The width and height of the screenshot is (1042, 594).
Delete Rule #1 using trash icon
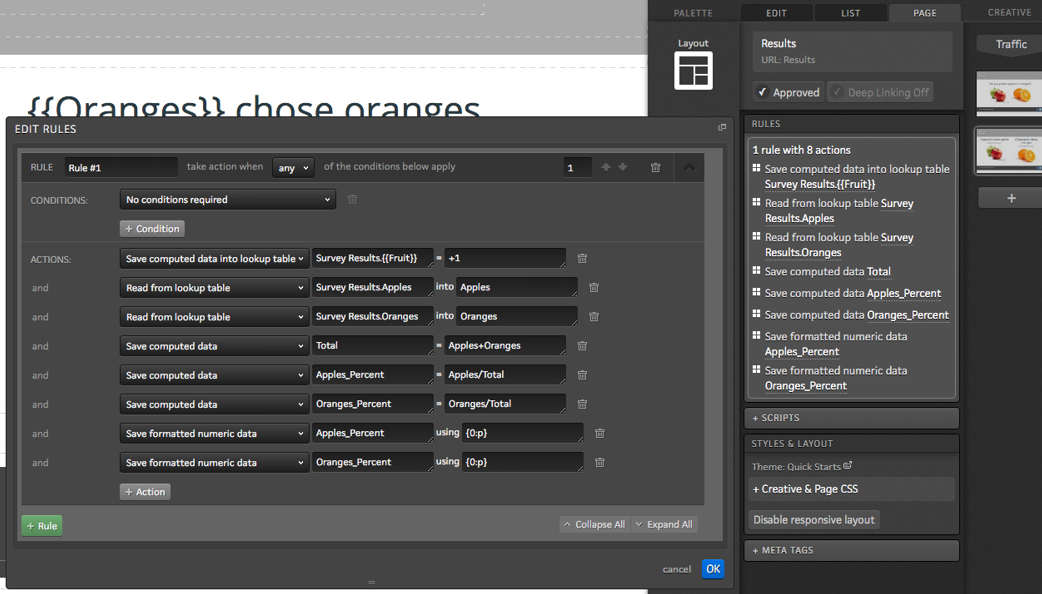[x=655, y=167]
